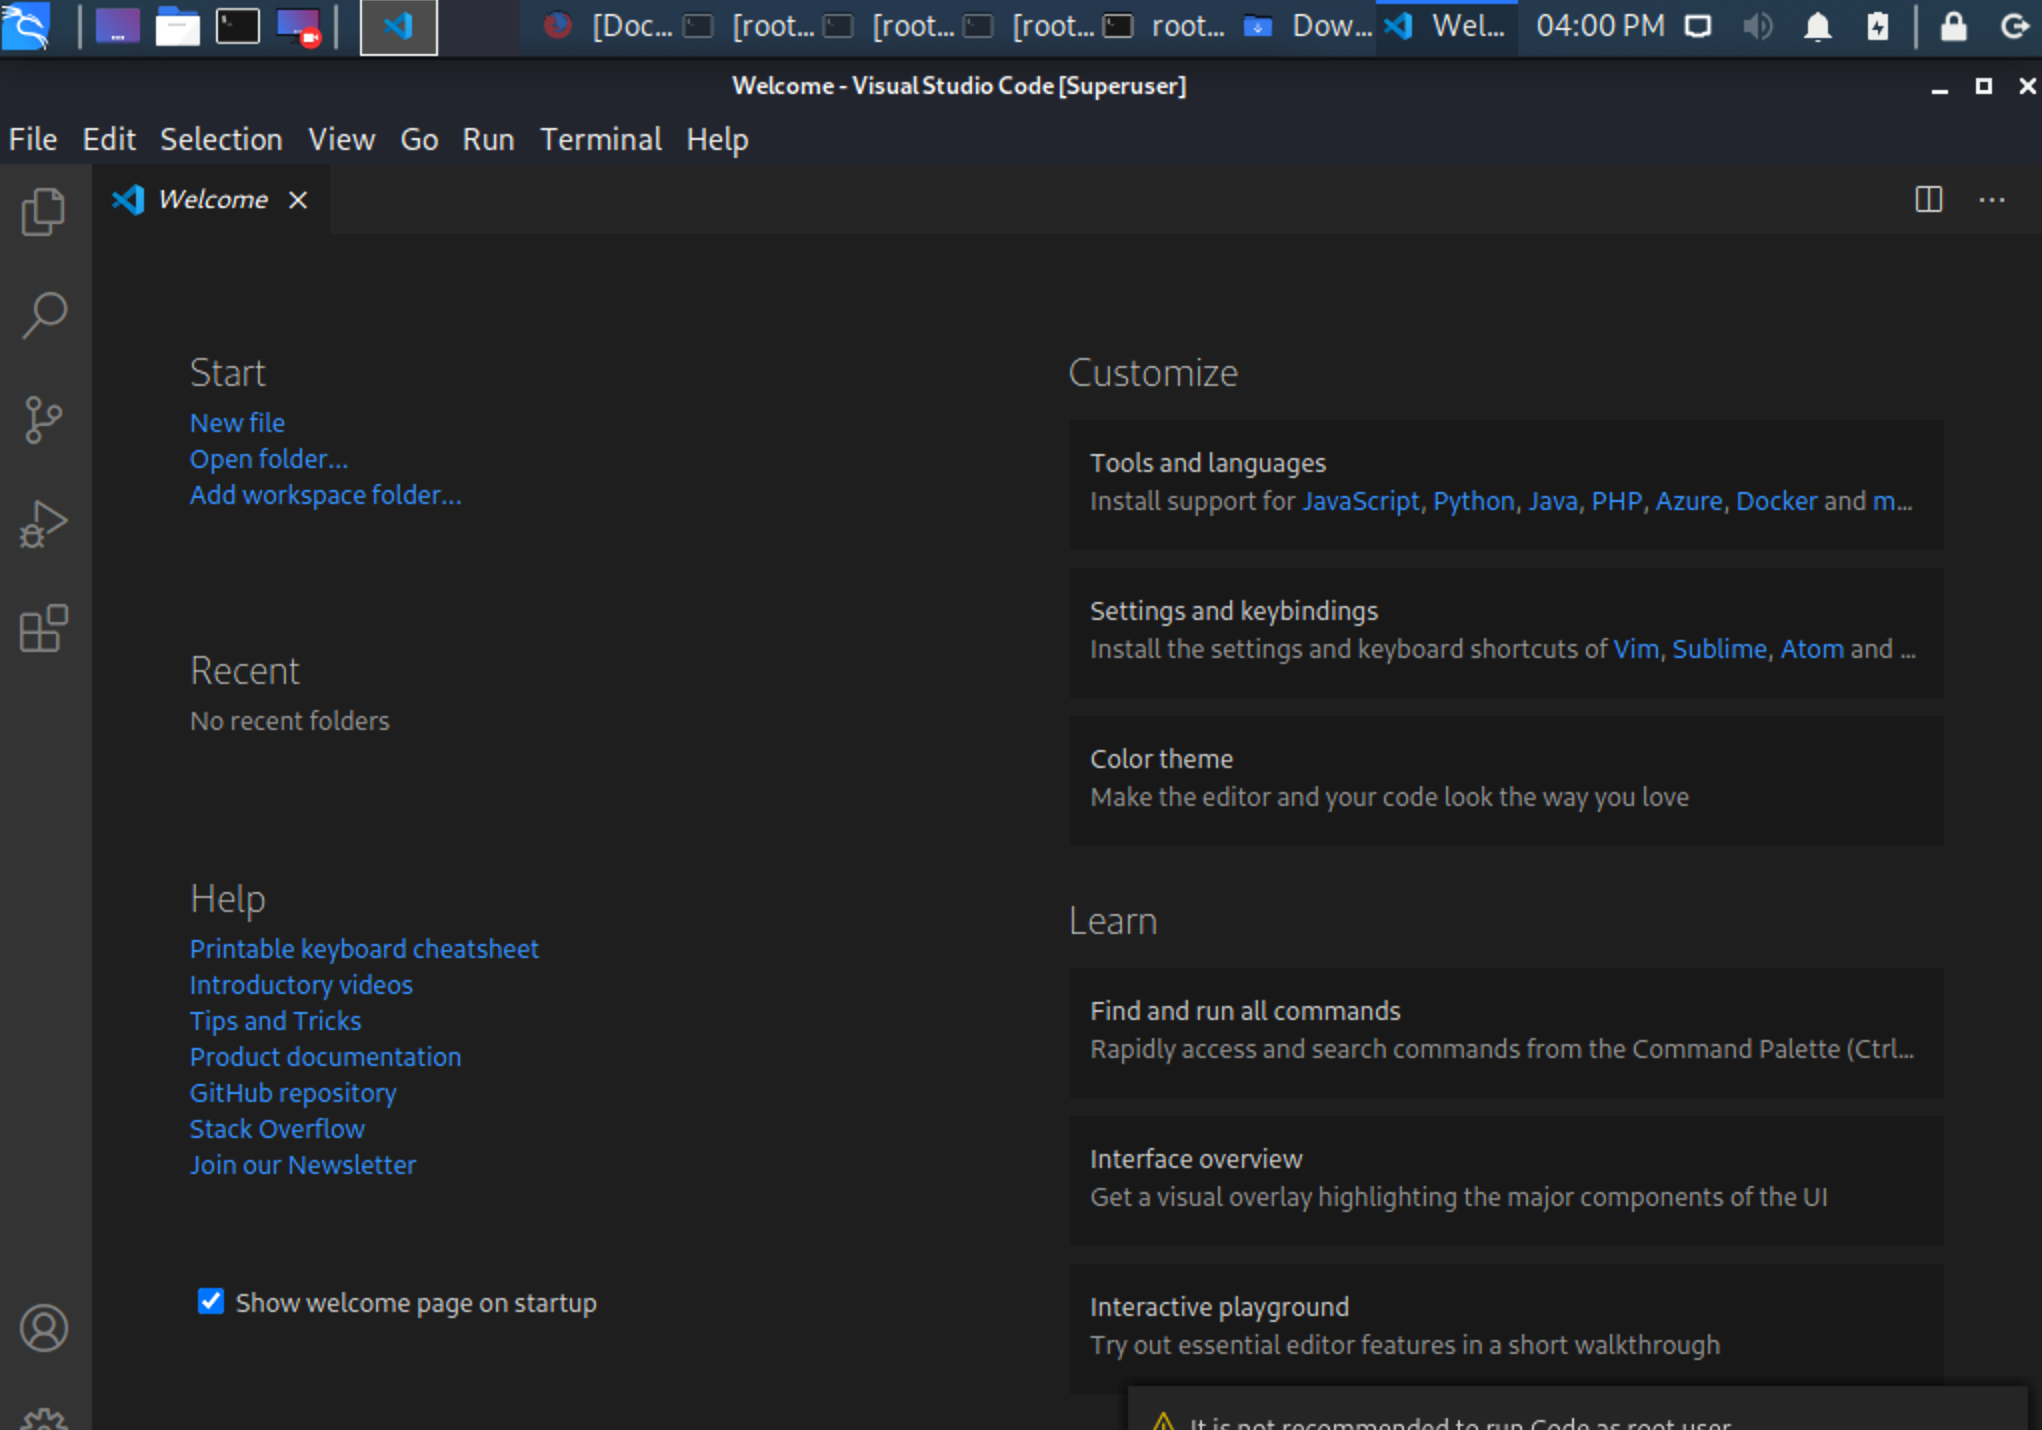Viewport: 2042px width, 1430px height.
Task: Open Interface overview card
Action: [x=1505, y=1178]
